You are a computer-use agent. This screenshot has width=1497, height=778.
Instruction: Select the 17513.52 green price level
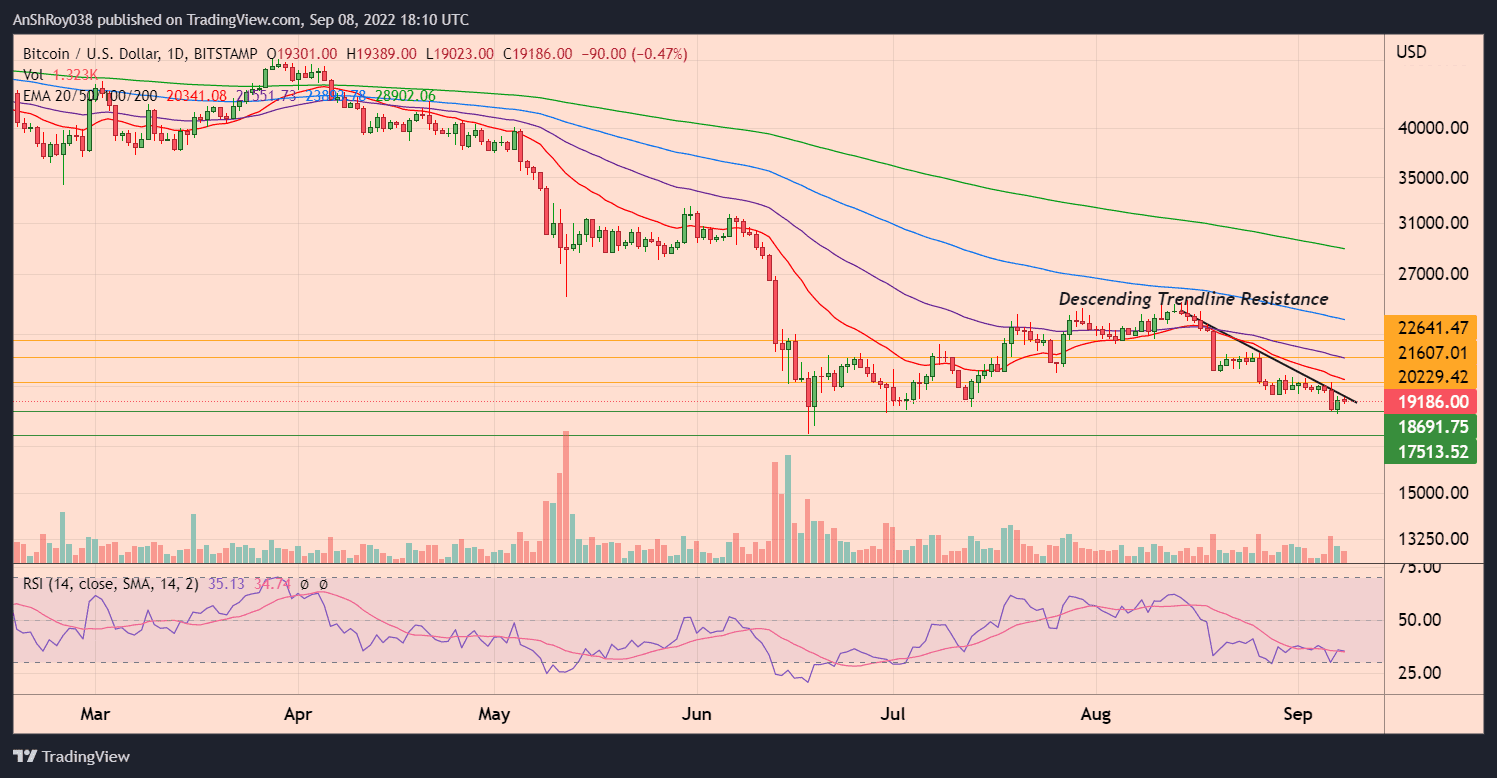[x=1431, y=452]
